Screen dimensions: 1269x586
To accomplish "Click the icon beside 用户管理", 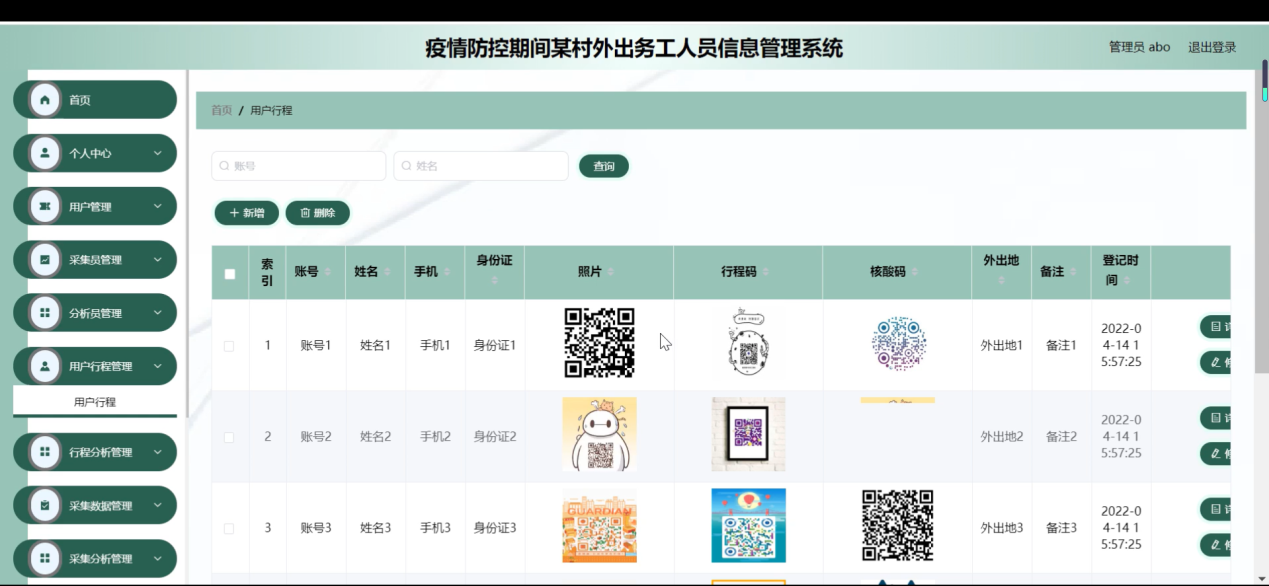I will pyautogui.click(x=45, y=206).
